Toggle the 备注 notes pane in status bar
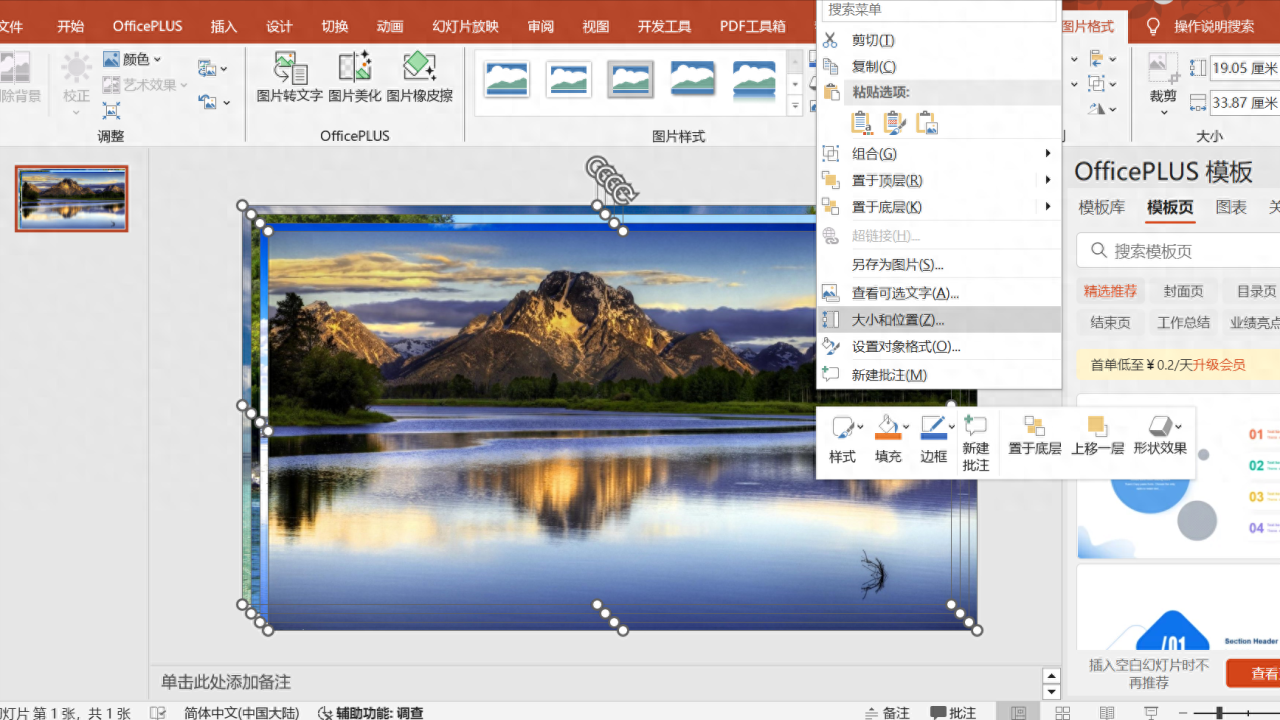 coord(886,712)
